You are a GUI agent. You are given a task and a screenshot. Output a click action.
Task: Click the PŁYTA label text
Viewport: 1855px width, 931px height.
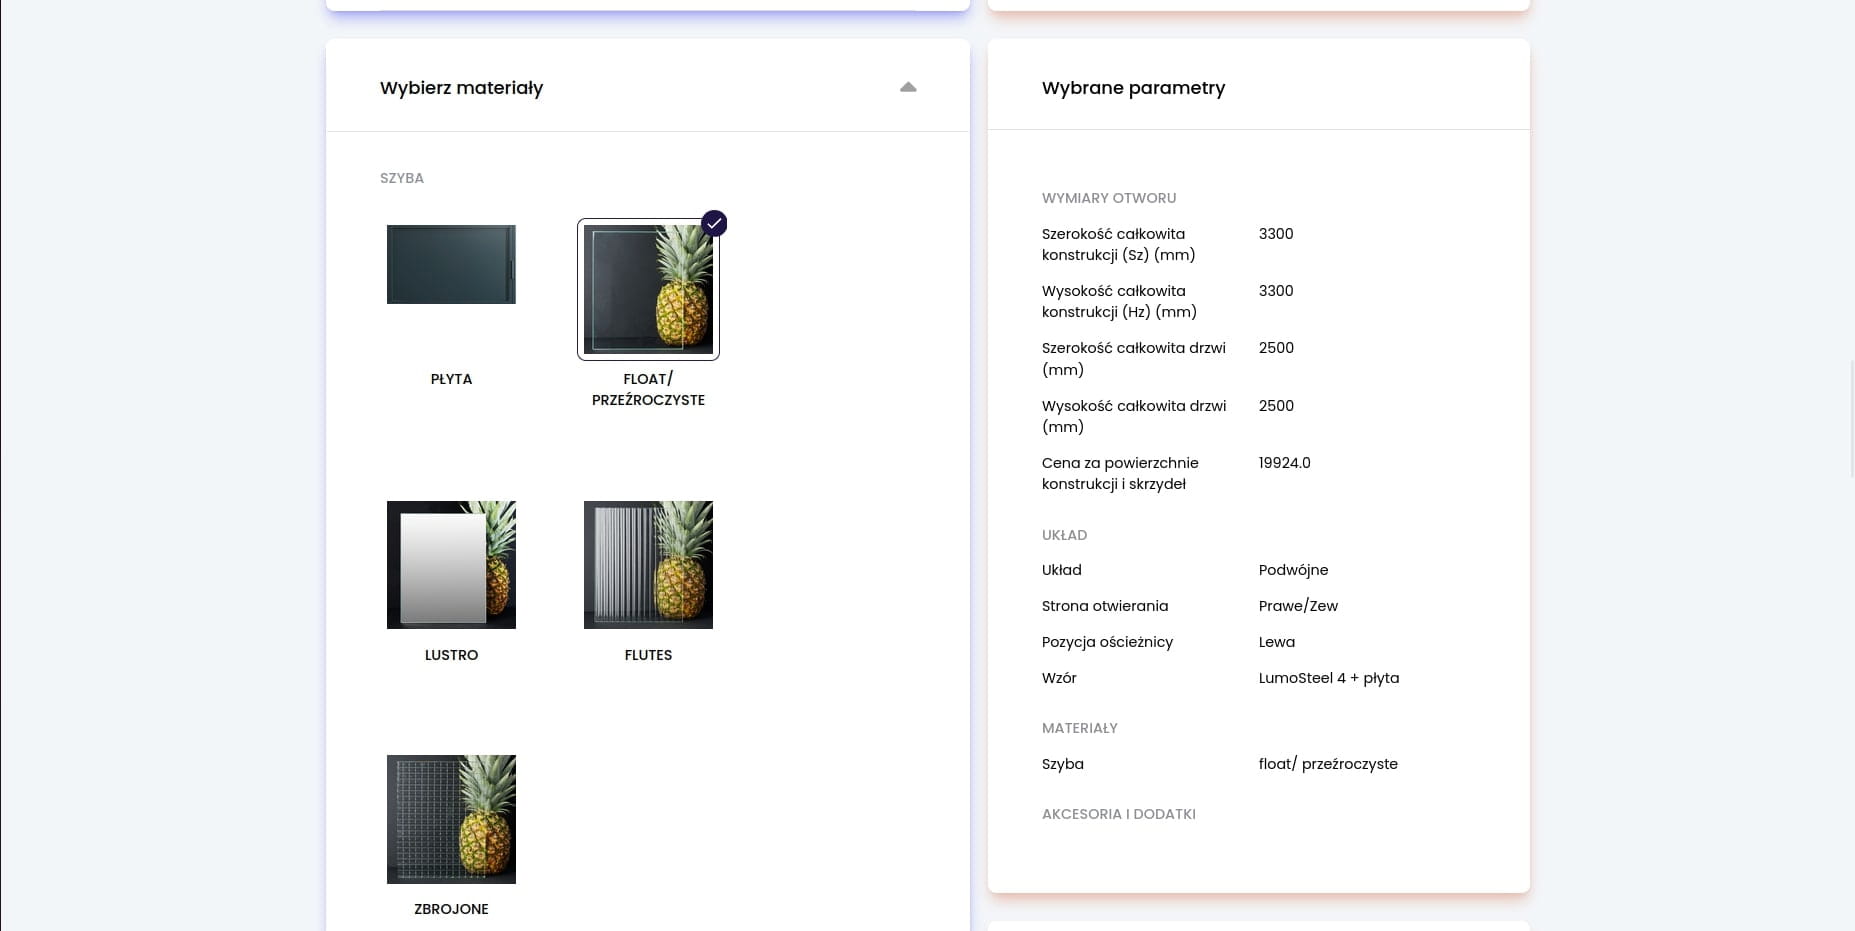(x=451, y=379)
